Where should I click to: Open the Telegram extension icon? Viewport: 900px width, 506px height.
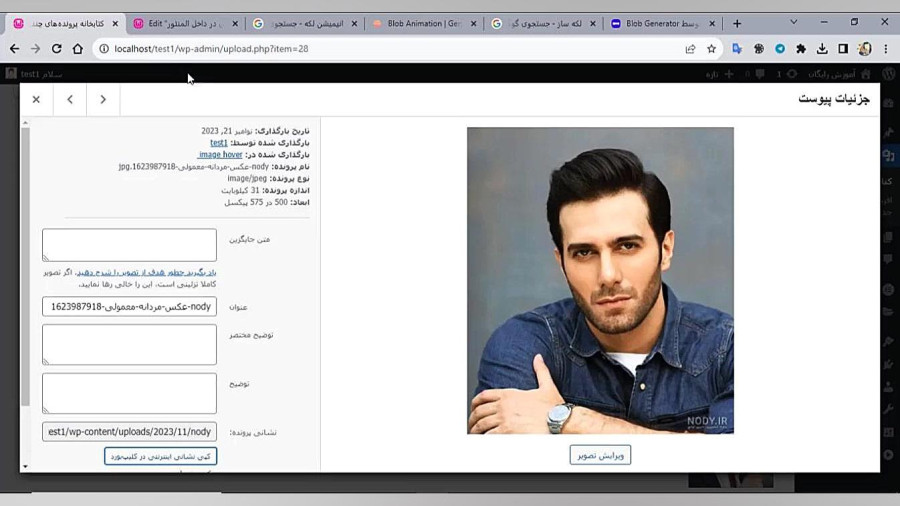tap(780, 49)
